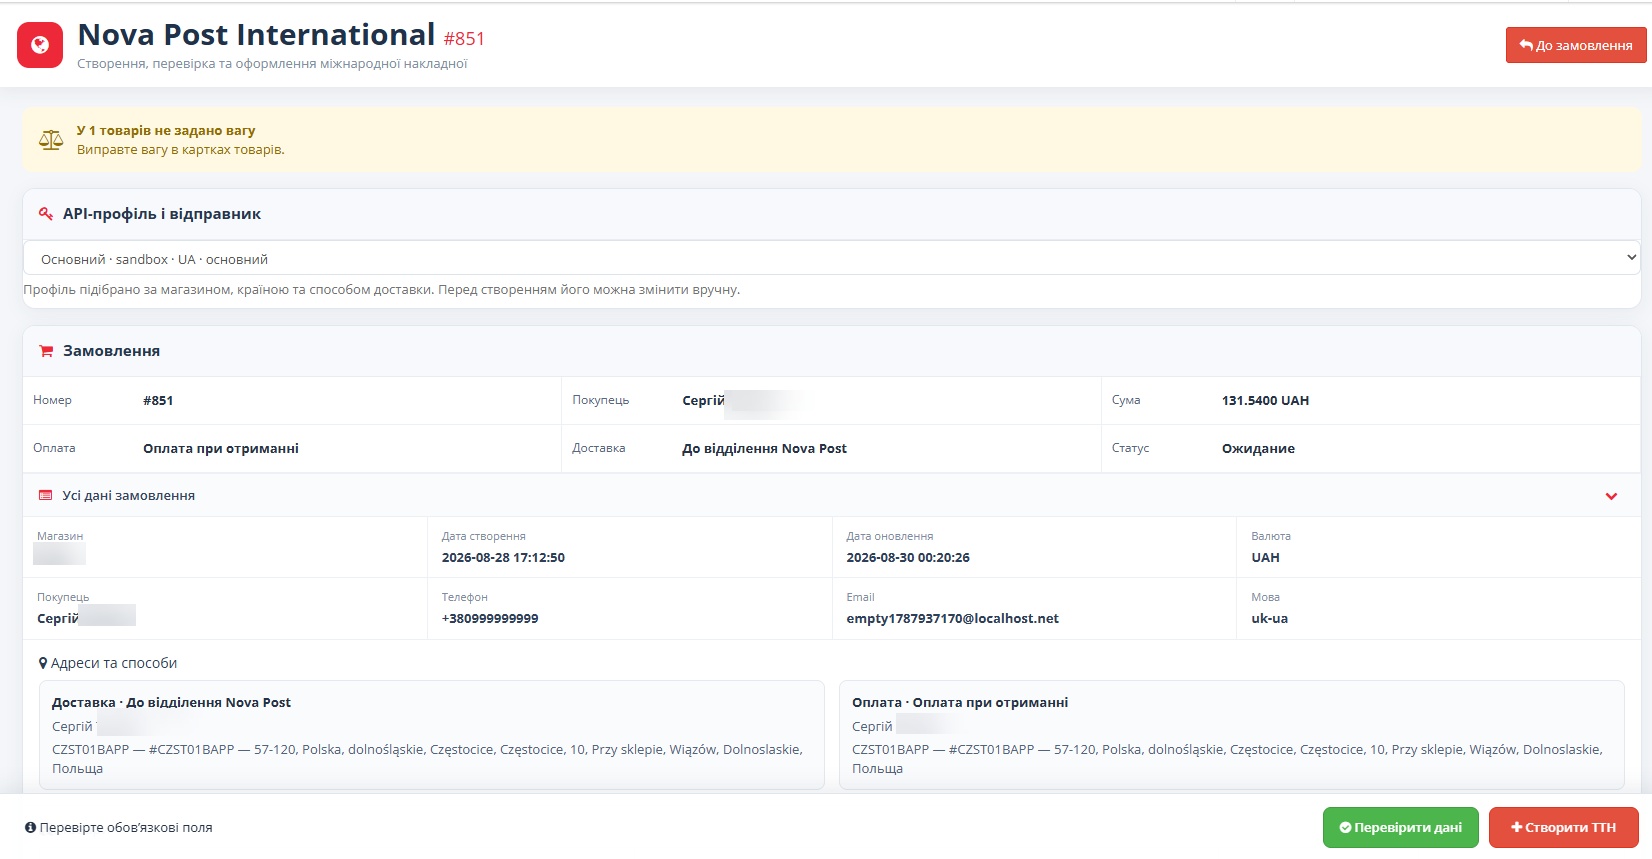The image size is (1652, 859).
Task: Click the currency value UAH under Валюта
Action: pos(1265,558)
